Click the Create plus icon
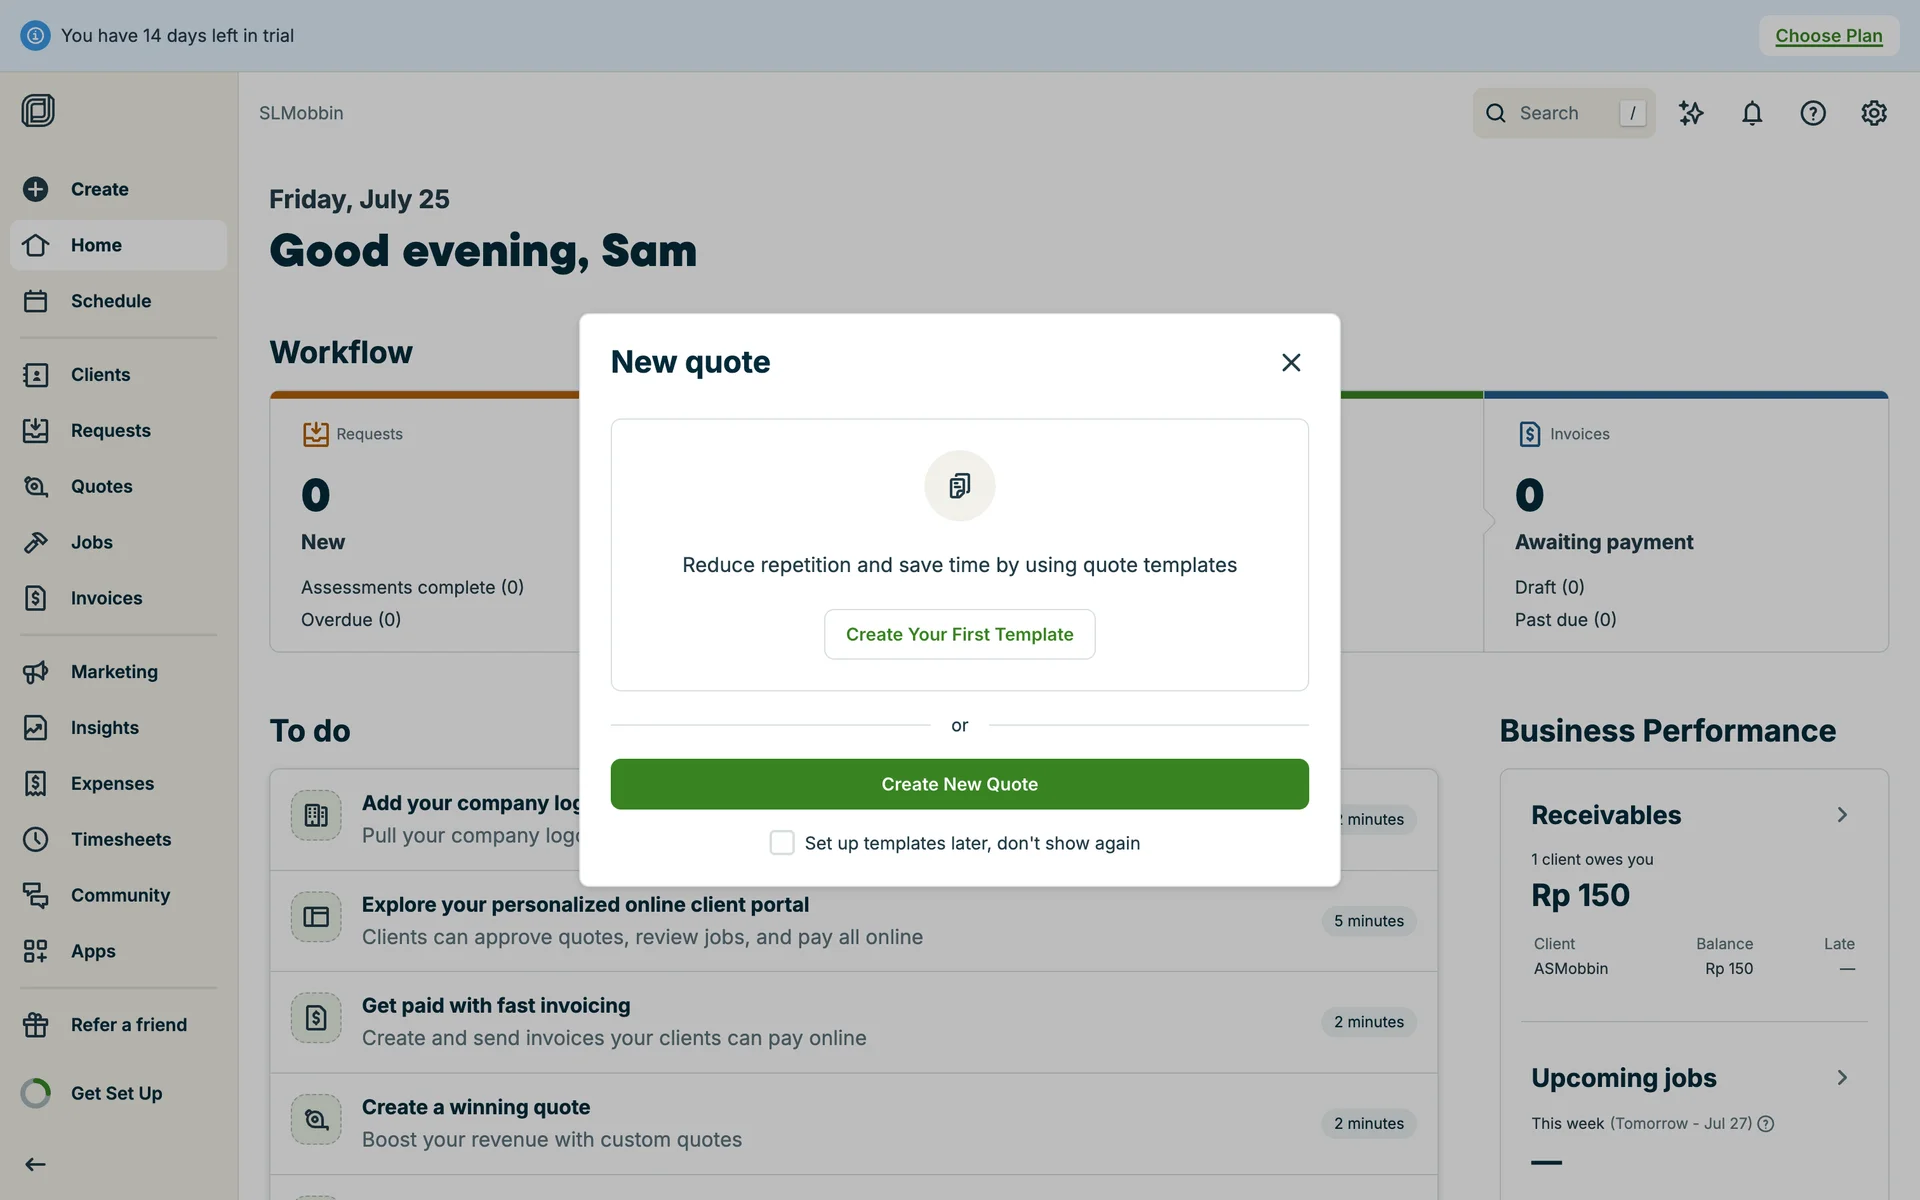This screenshot has height=1200, width=1920. point(36,189)
